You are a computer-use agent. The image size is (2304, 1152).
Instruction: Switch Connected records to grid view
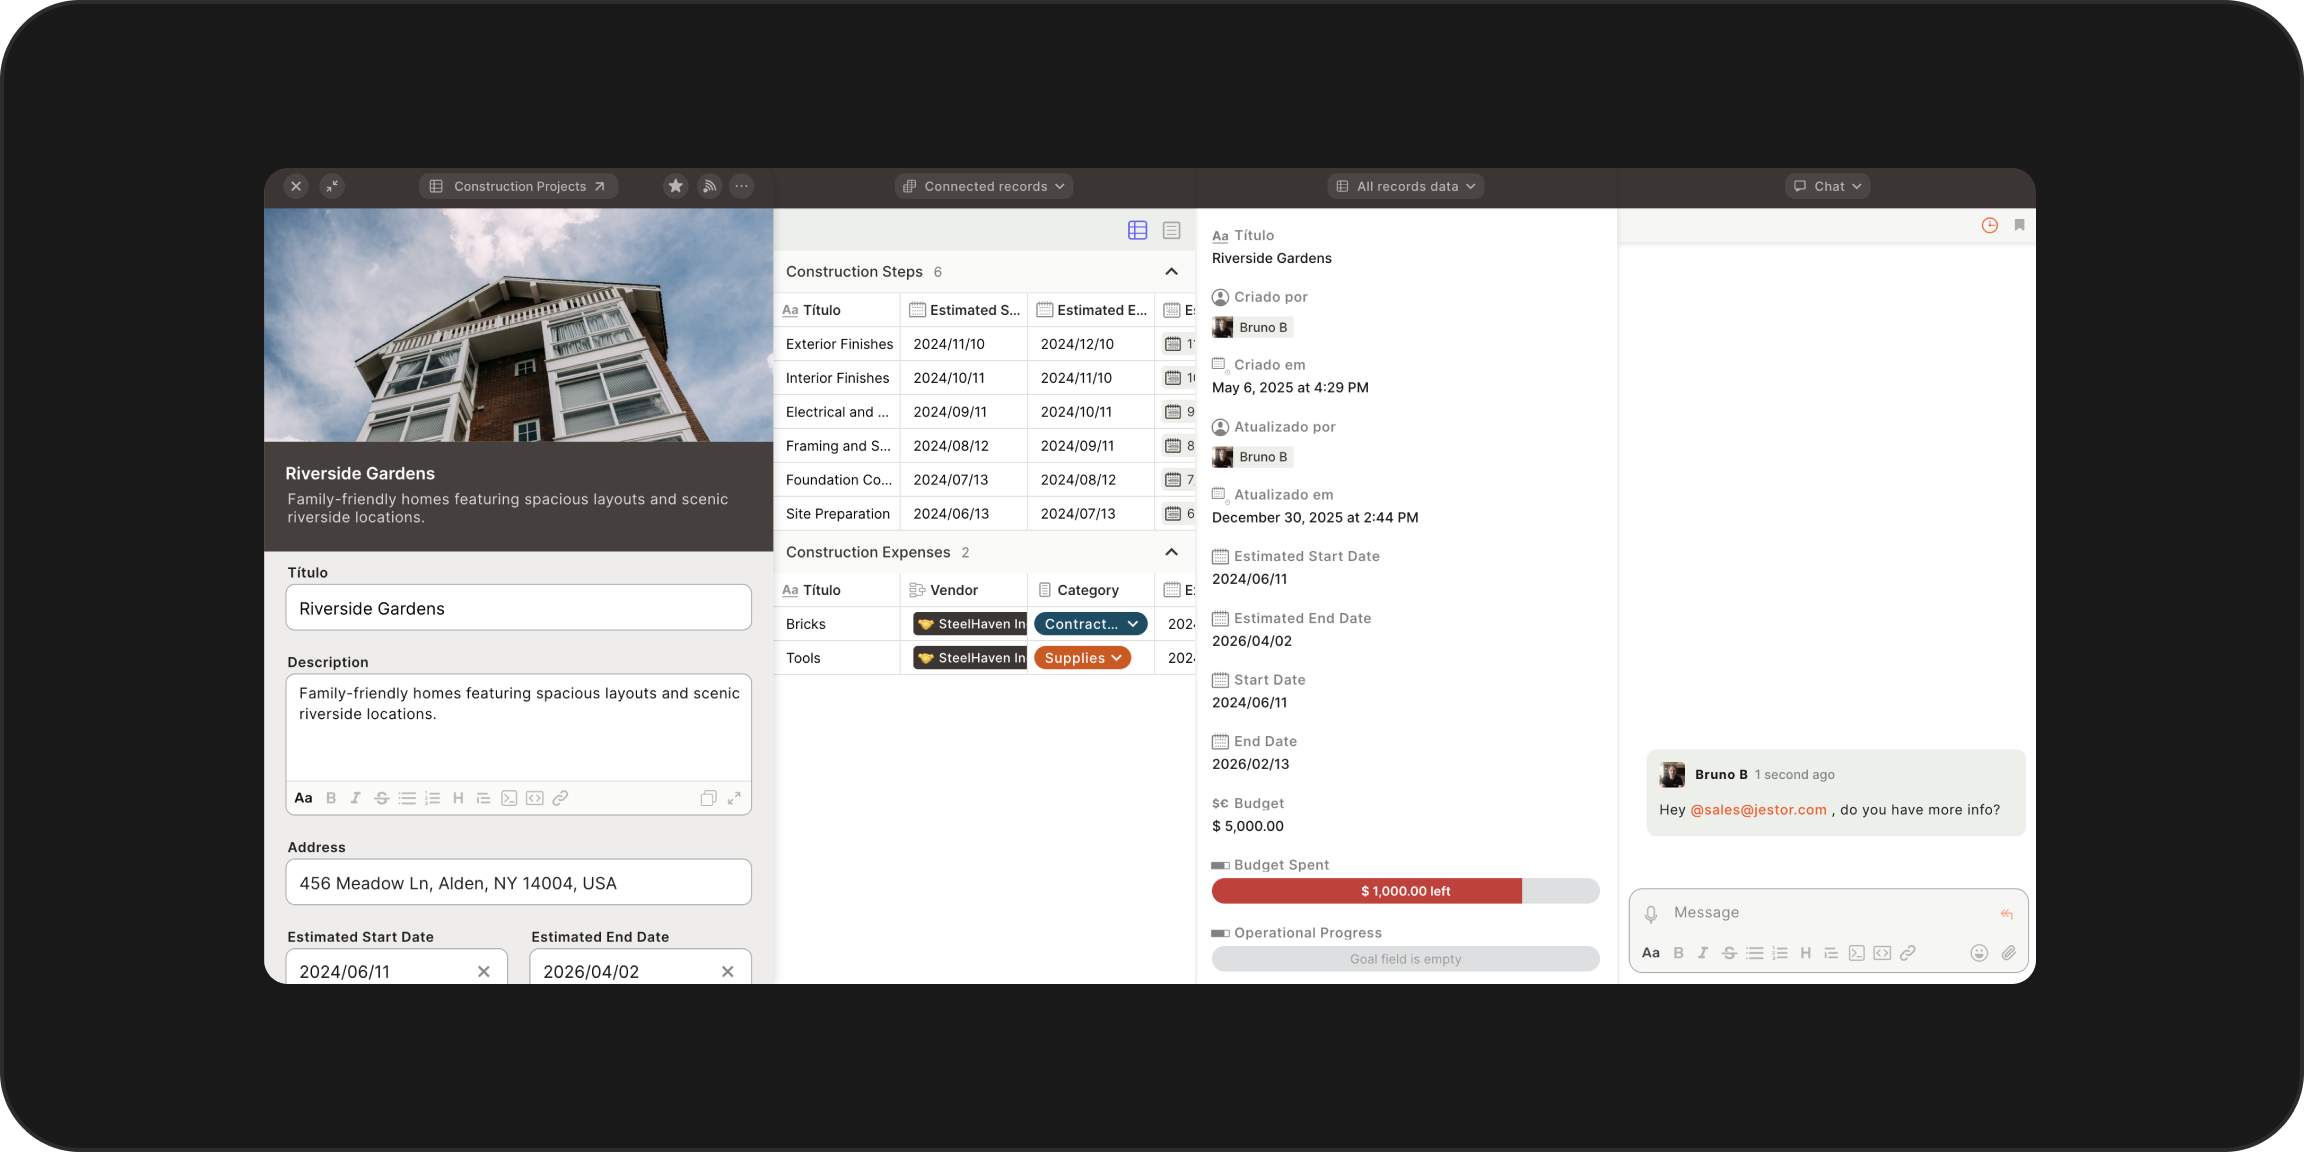coord(1137,230)
